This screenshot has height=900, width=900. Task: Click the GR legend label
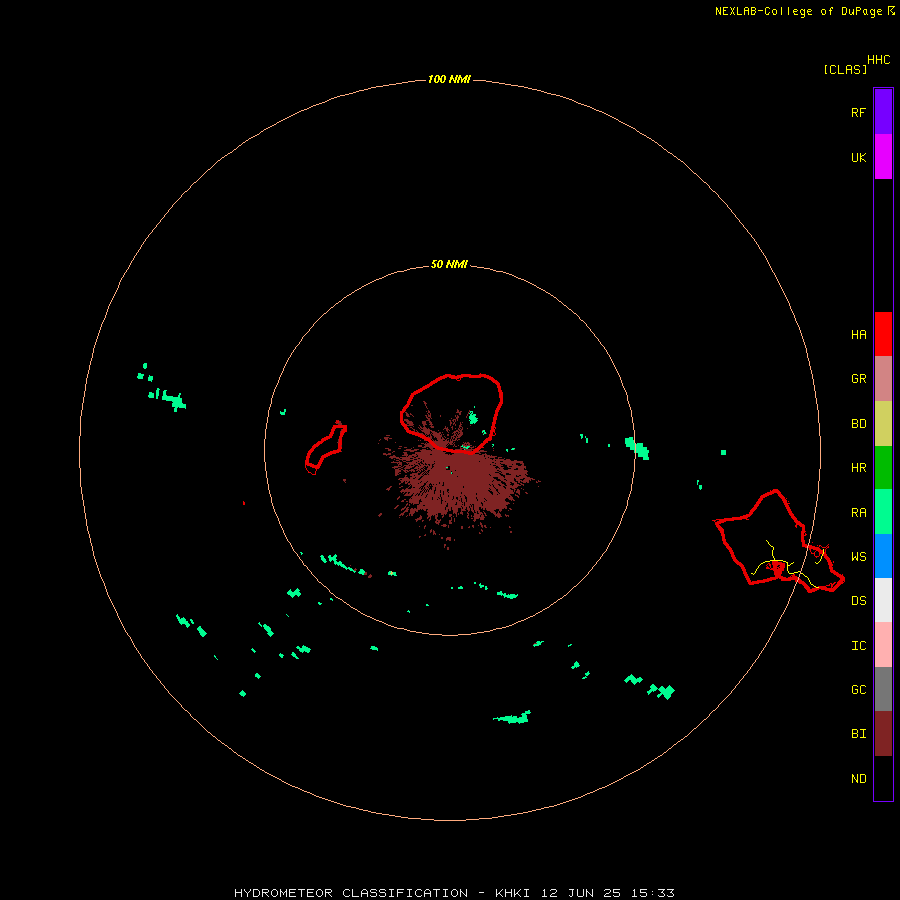(858, 379)
